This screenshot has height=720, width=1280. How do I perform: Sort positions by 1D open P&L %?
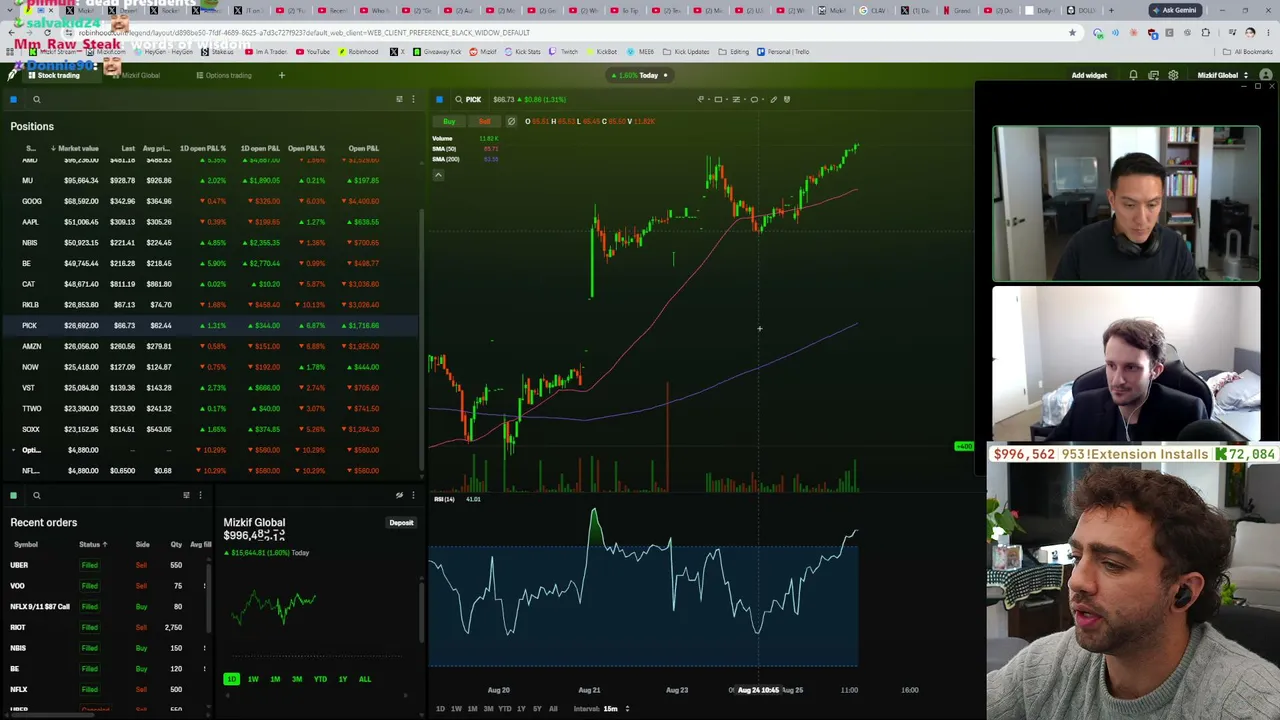click(x=203, y=148)
